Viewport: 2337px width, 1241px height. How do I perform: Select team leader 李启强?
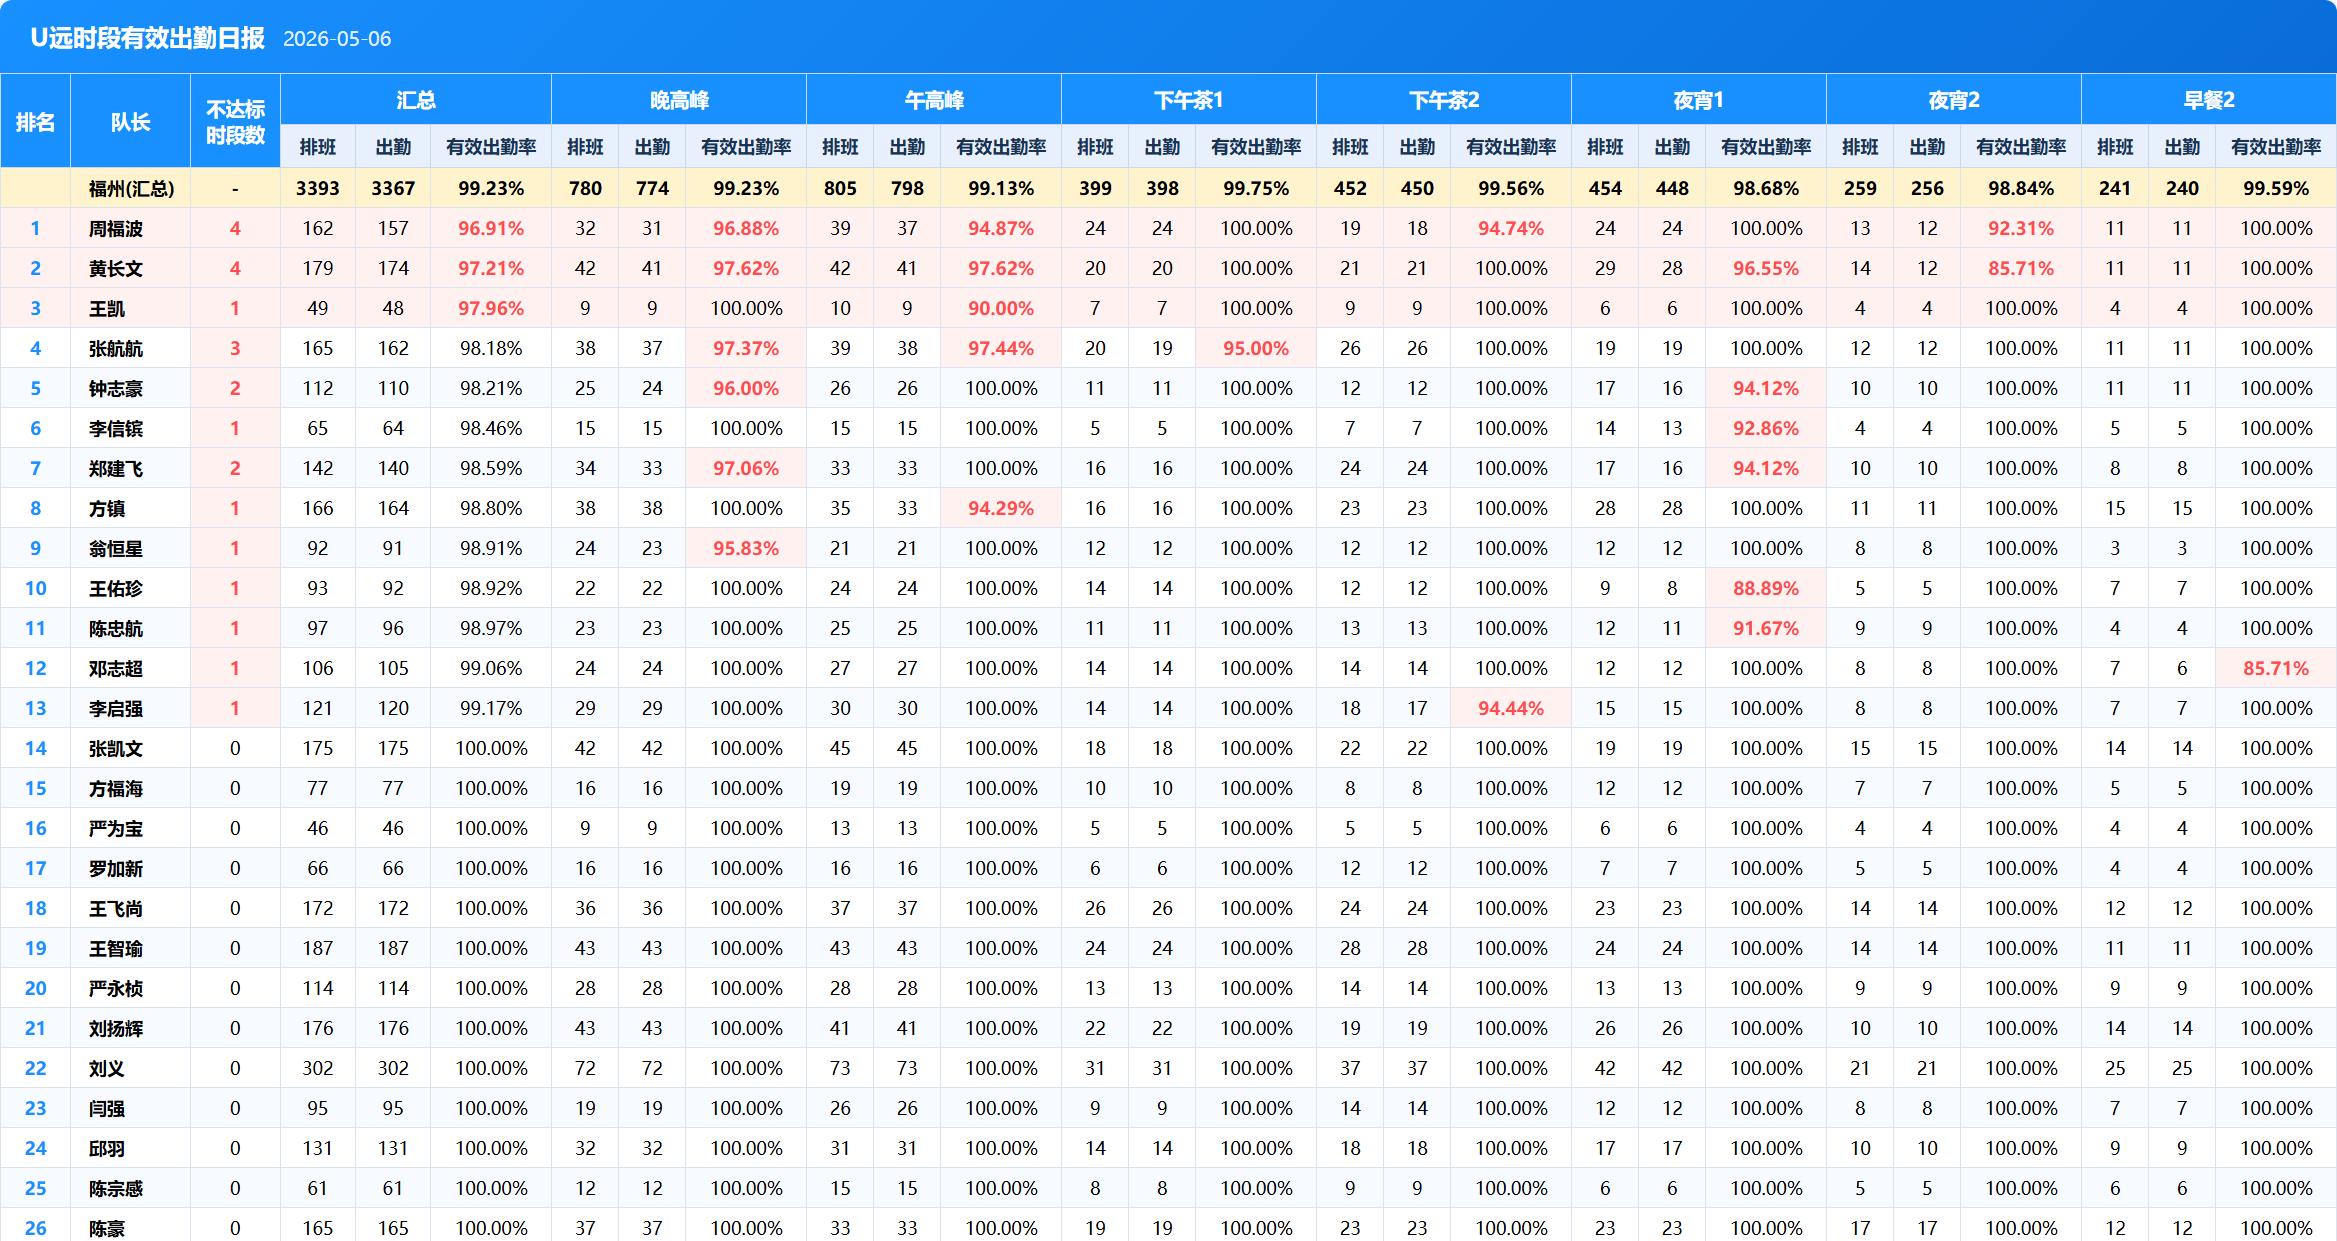click(x=115, y=708)
